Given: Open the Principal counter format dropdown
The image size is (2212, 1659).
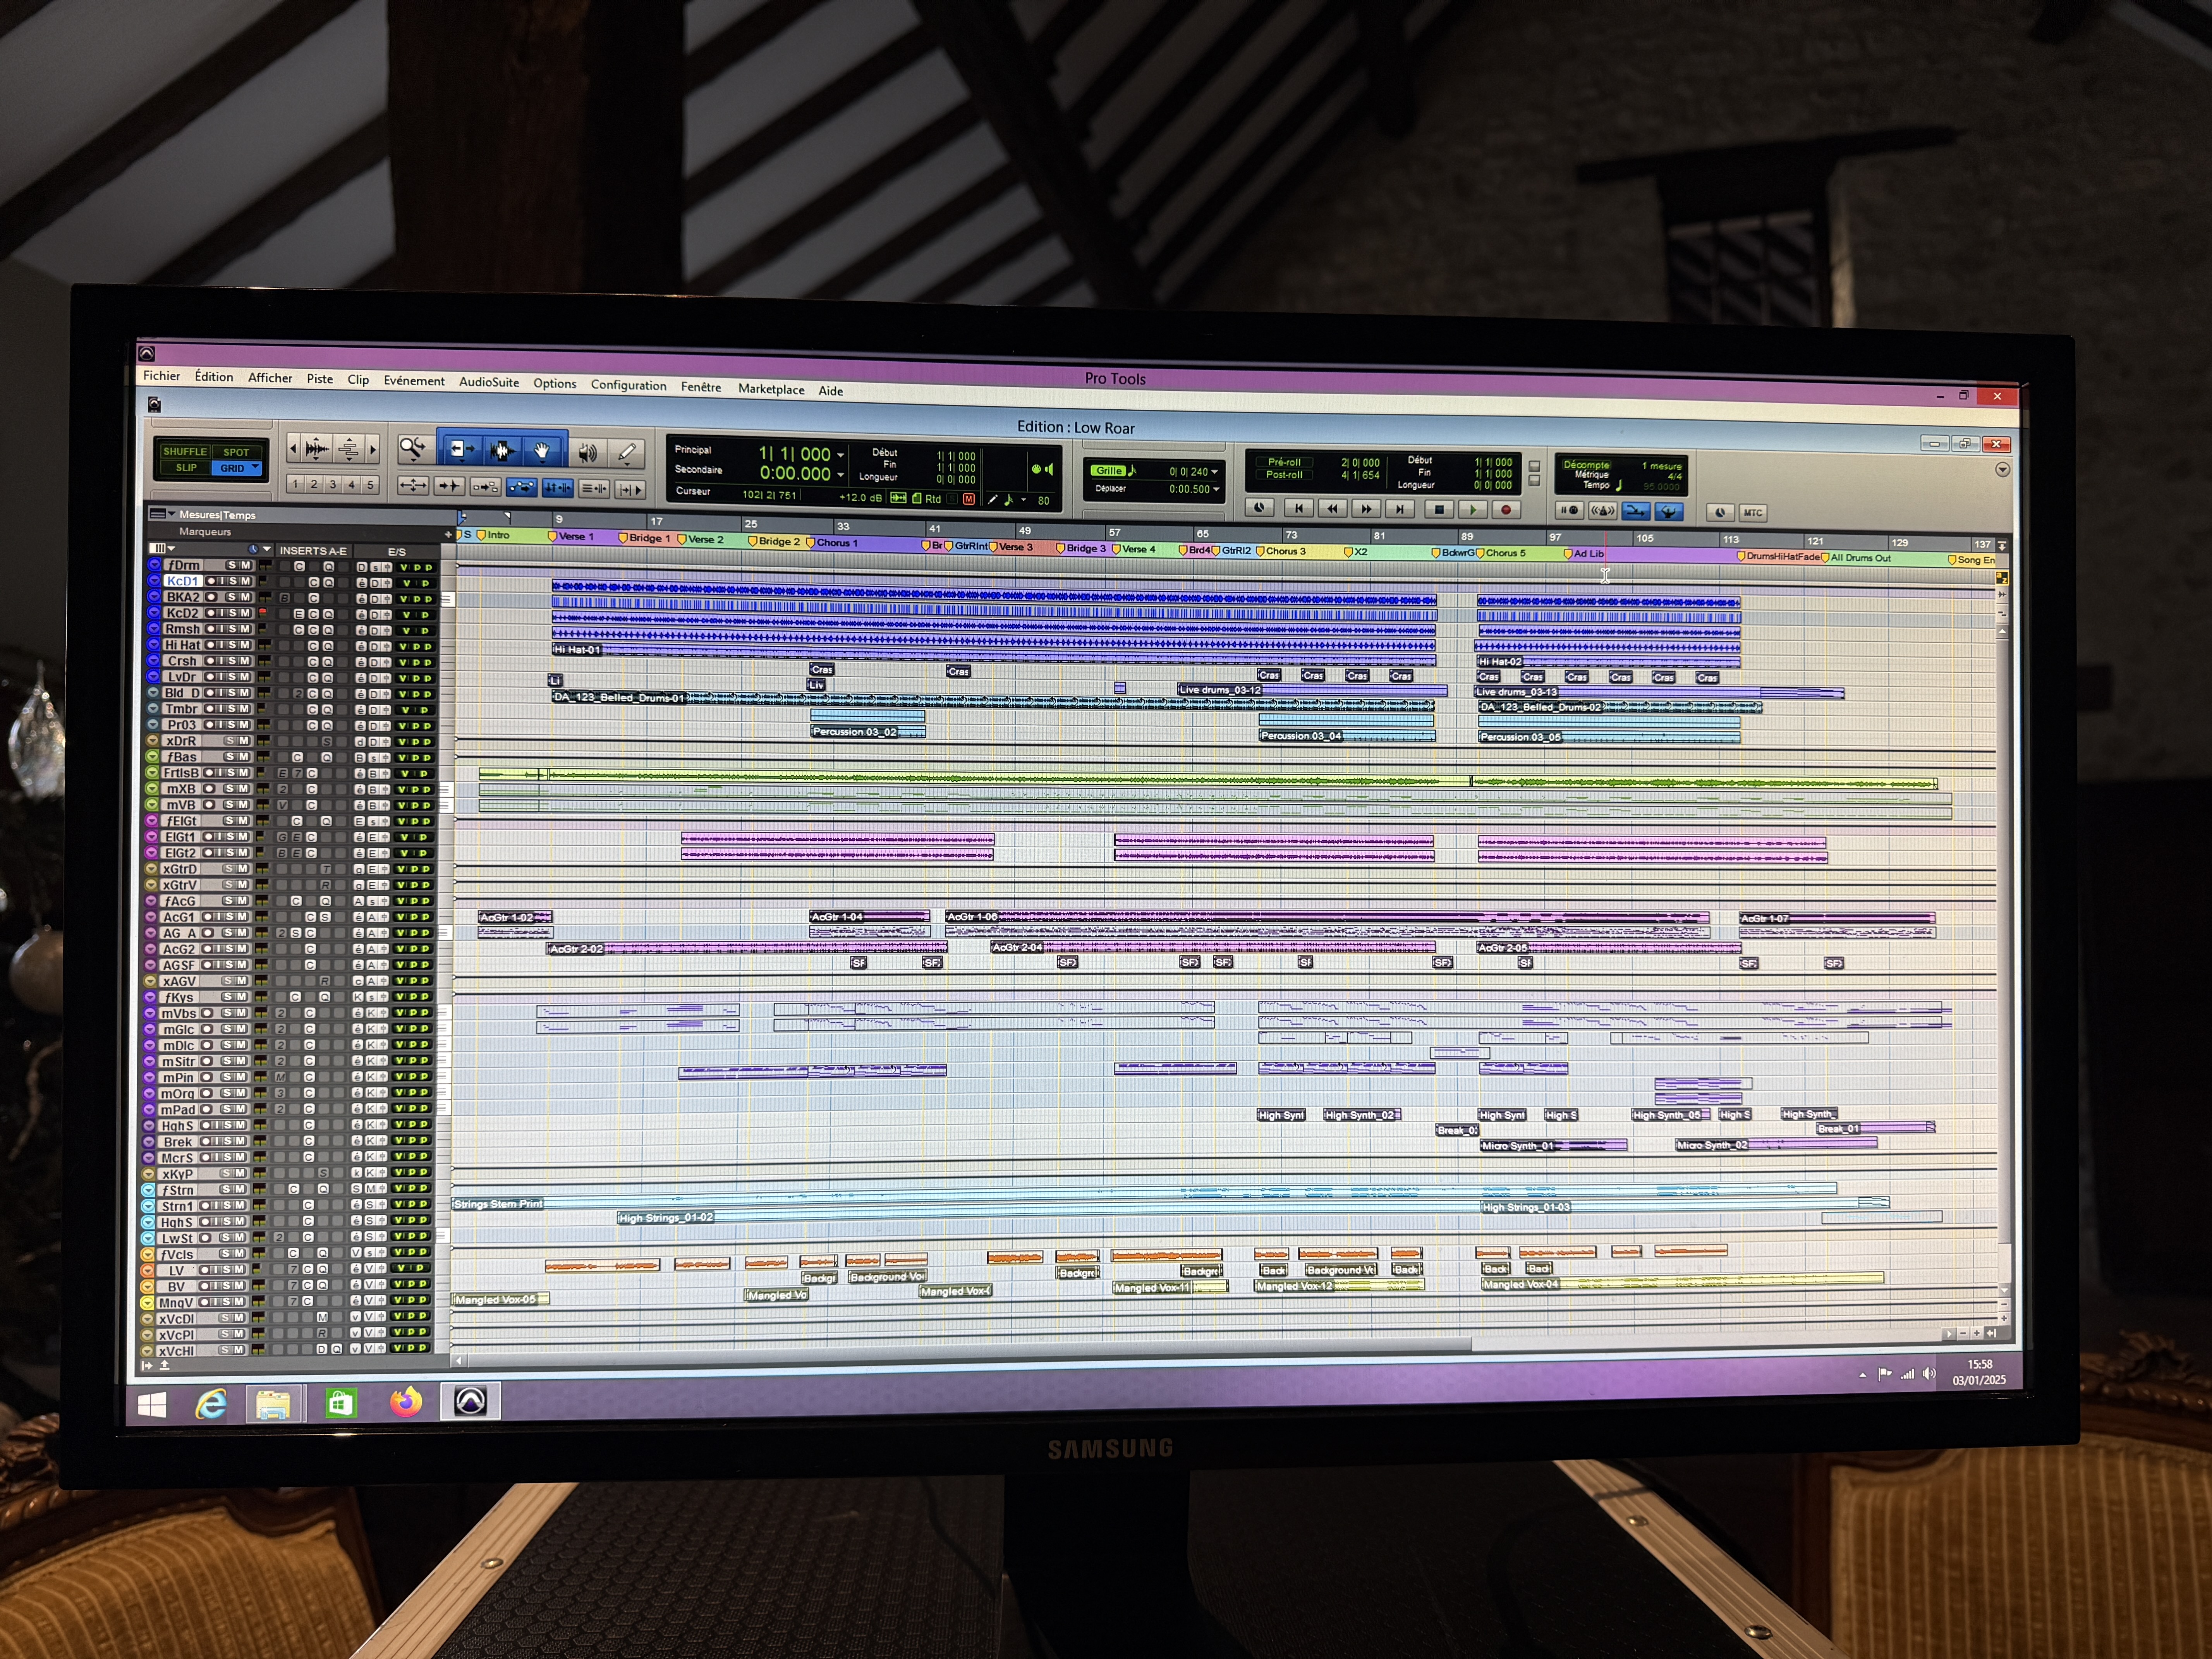Looking at the screenshot, I should click(x=841, y=455).
